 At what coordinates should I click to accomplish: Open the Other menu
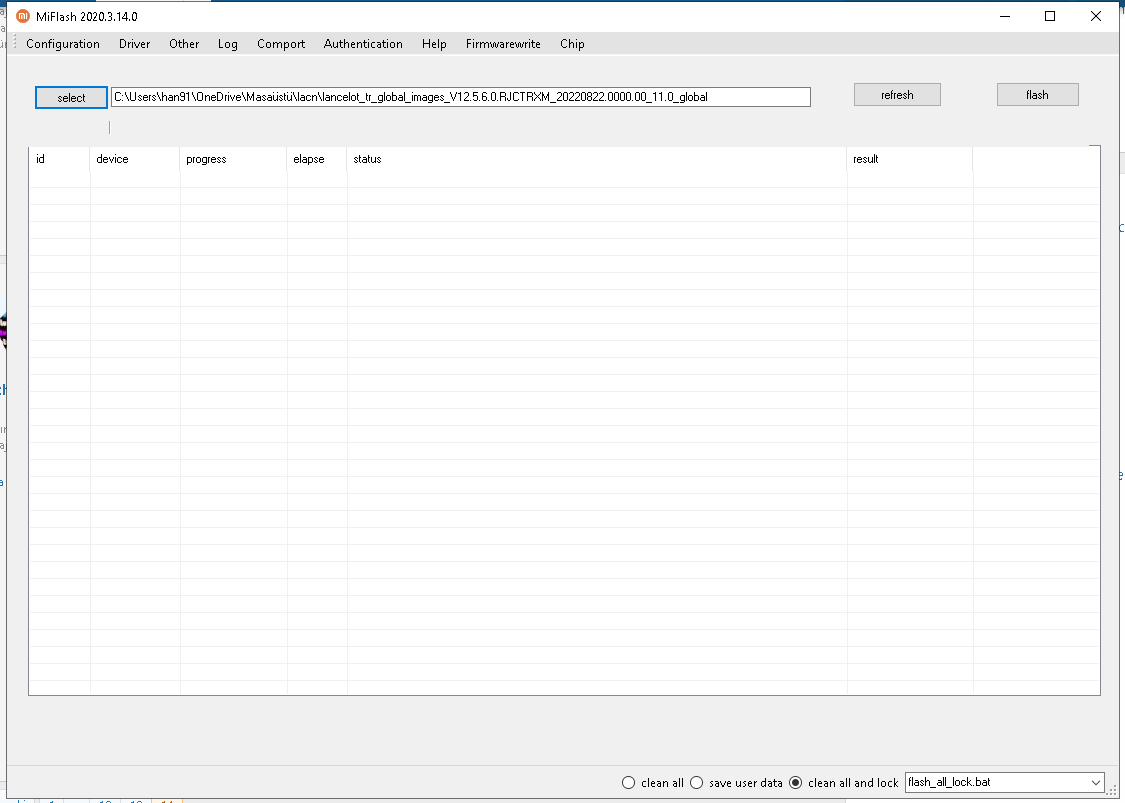click(x=184, y=44)
